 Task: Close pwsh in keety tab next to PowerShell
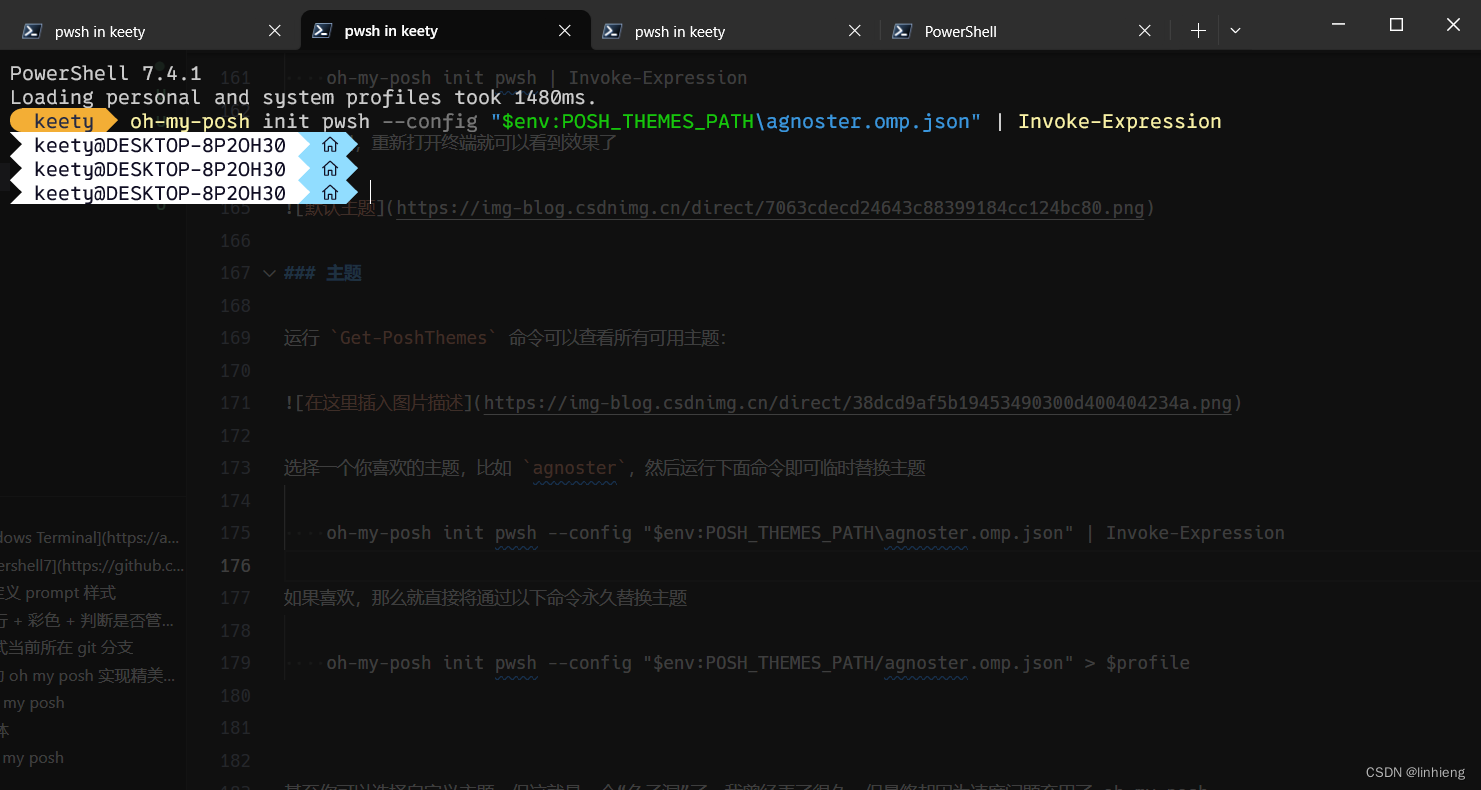[x=855, y=31]
